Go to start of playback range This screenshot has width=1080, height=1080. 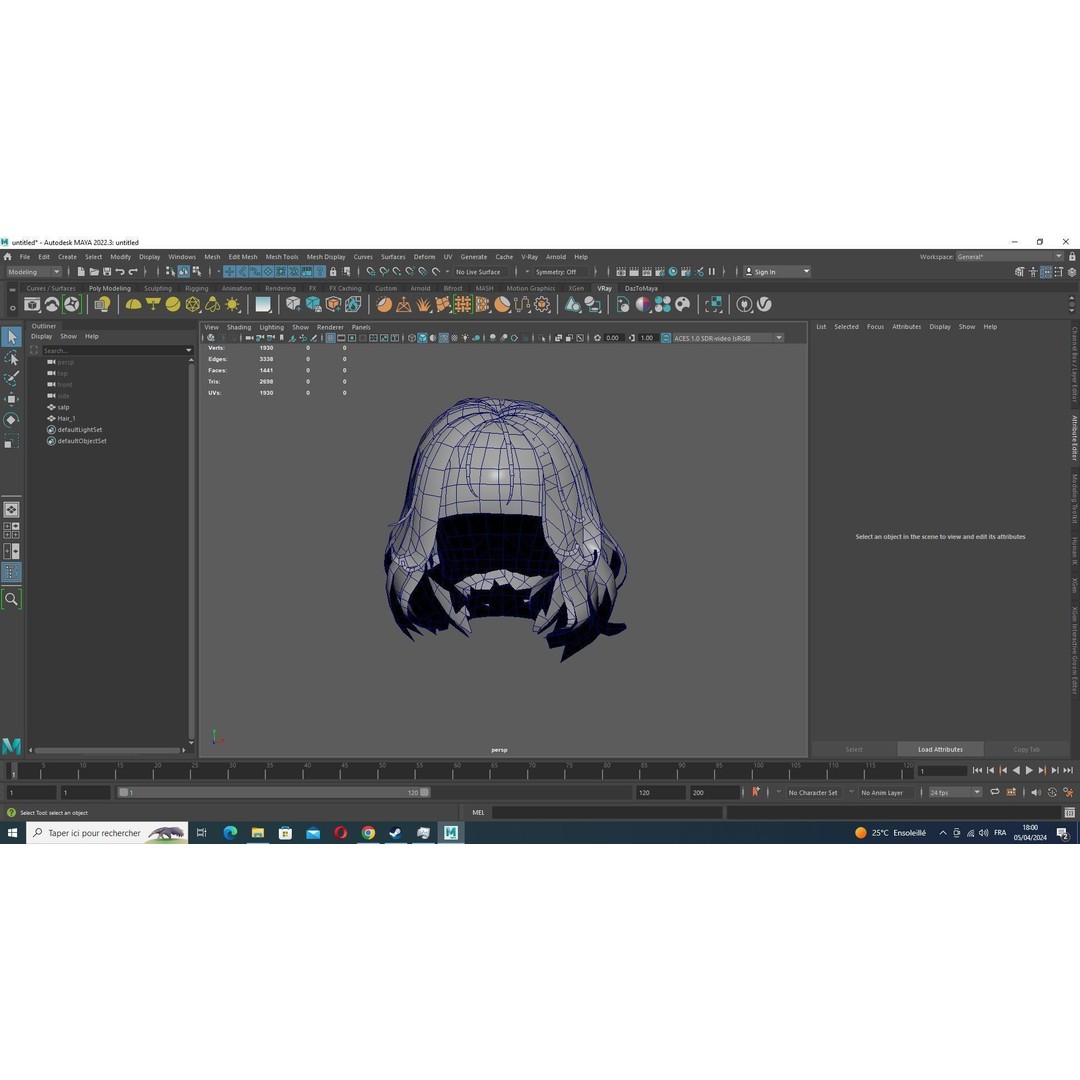tap(977, 771)
